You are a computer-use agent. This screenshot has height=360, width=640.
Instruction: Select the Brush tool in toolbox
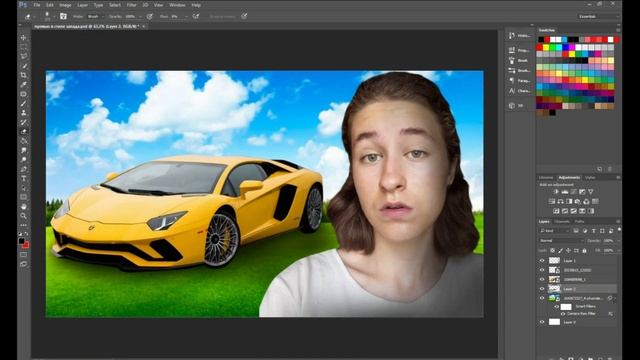(x=24, y=103)
